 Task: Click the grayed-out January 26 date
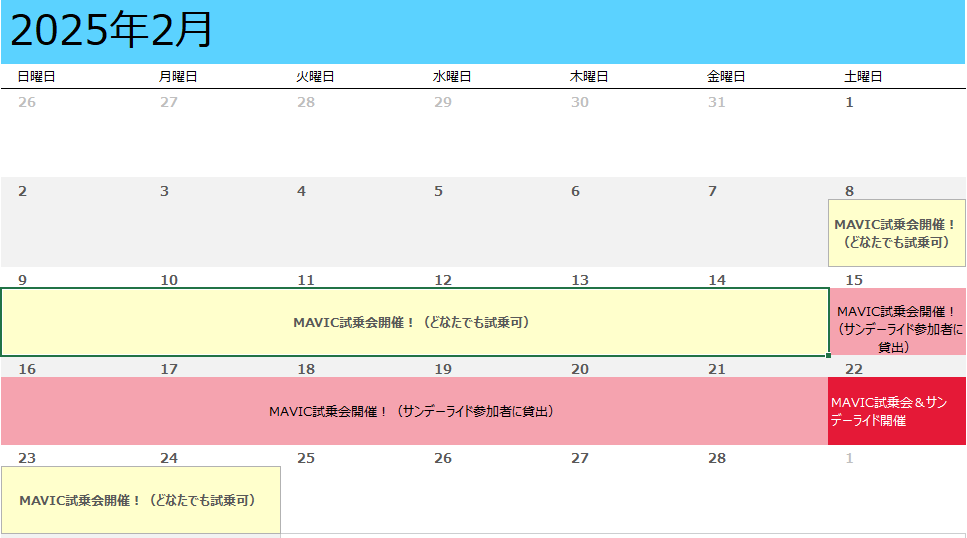click(27, 102)
